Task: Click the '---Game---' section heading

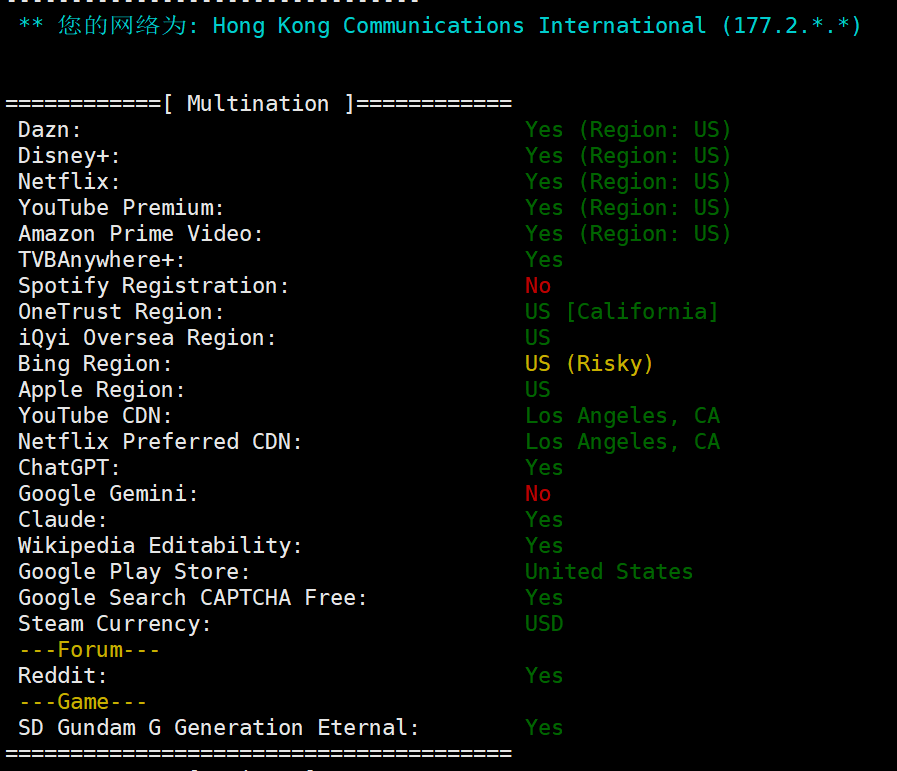Action: (x=83, y=702)
